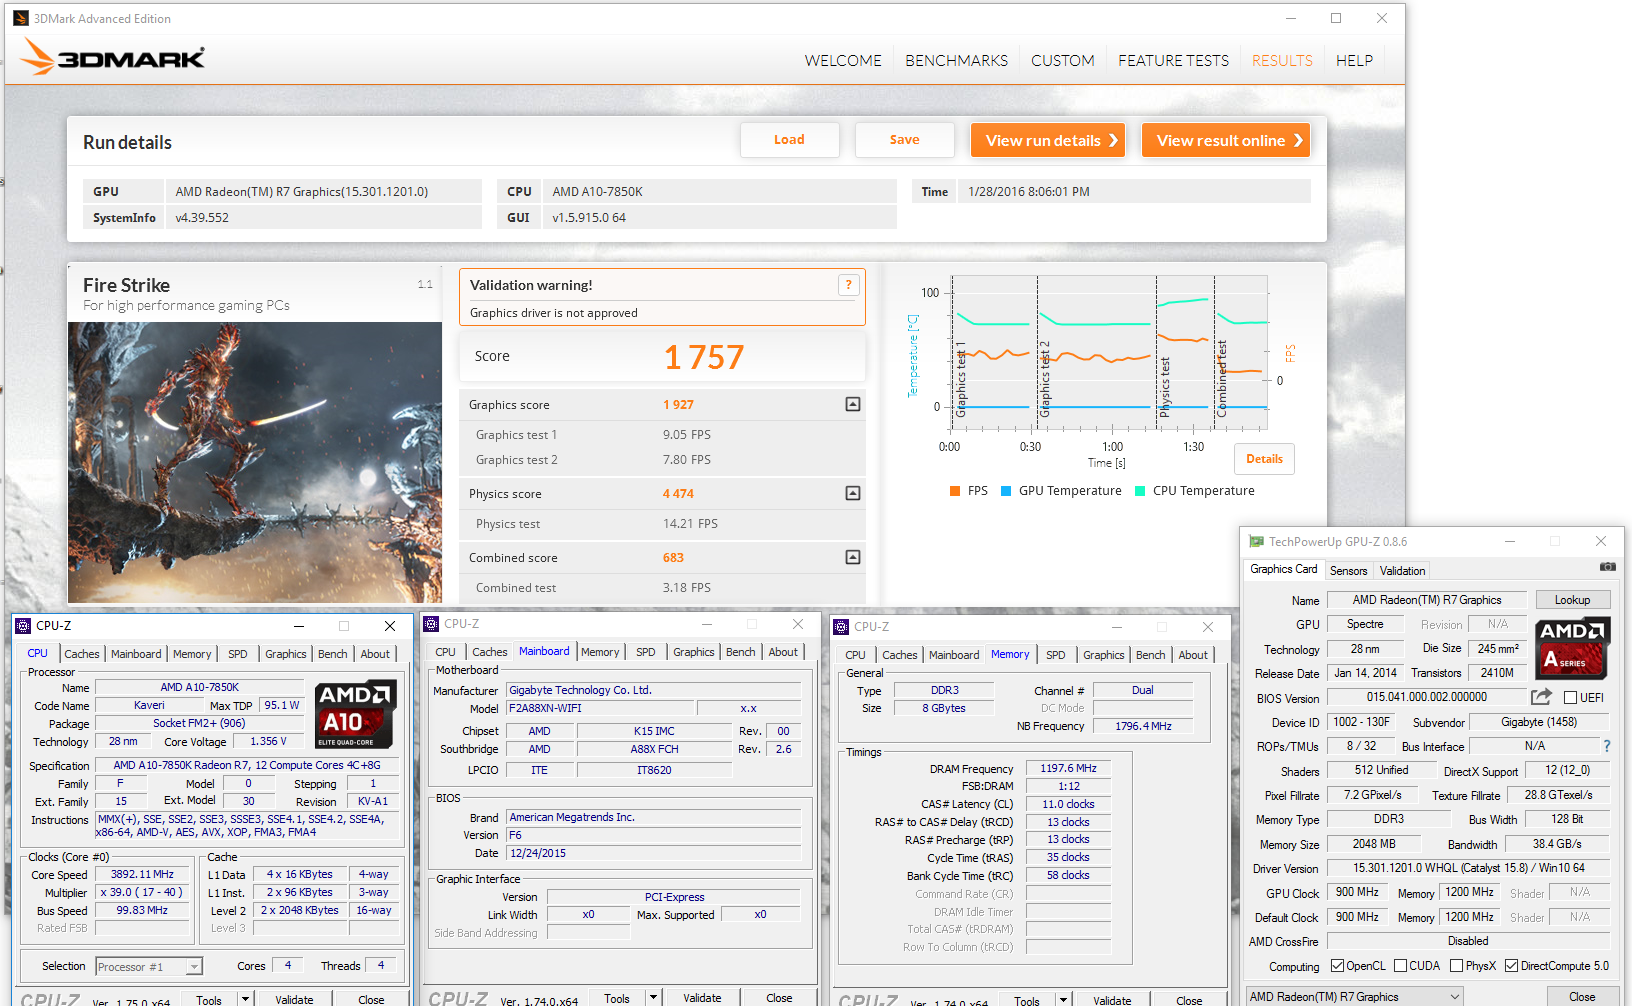Viewport: 1632px width, 1006px height.
Task: Open Caches tab in CPU-Z CPU window
Action: coord(82,654)
